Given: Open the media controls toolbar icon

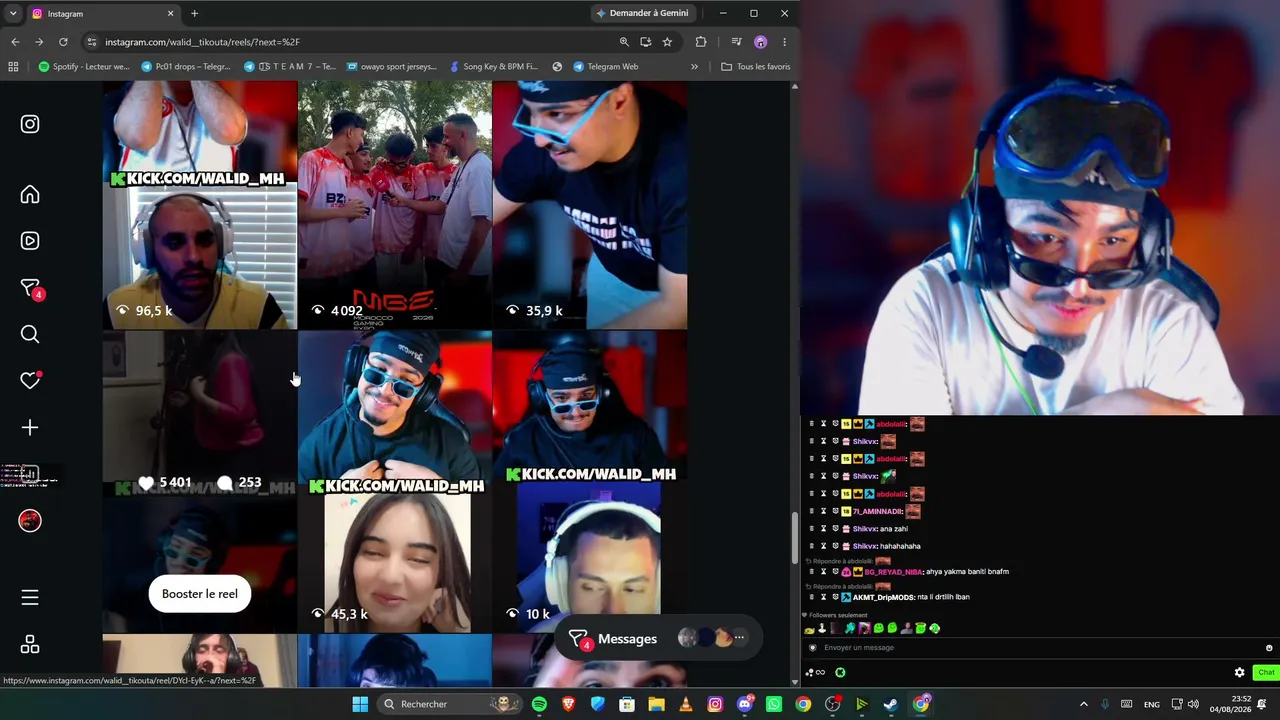Looking at the screenshot, I should tap(736, 42).
